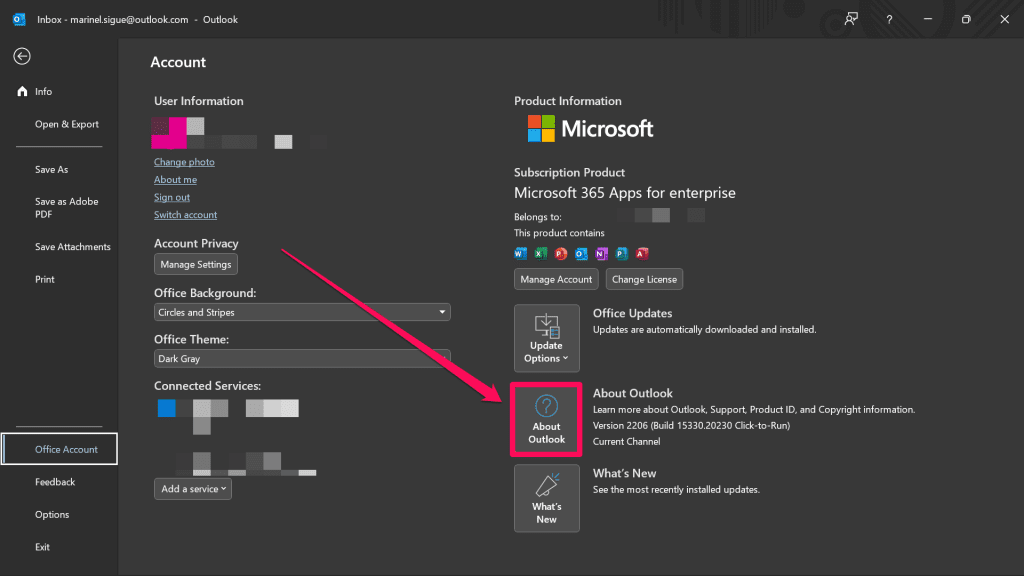Click the Change photo link
Image resolution: width=1024 pixels, height=576 pixels.
pos(184,162)
